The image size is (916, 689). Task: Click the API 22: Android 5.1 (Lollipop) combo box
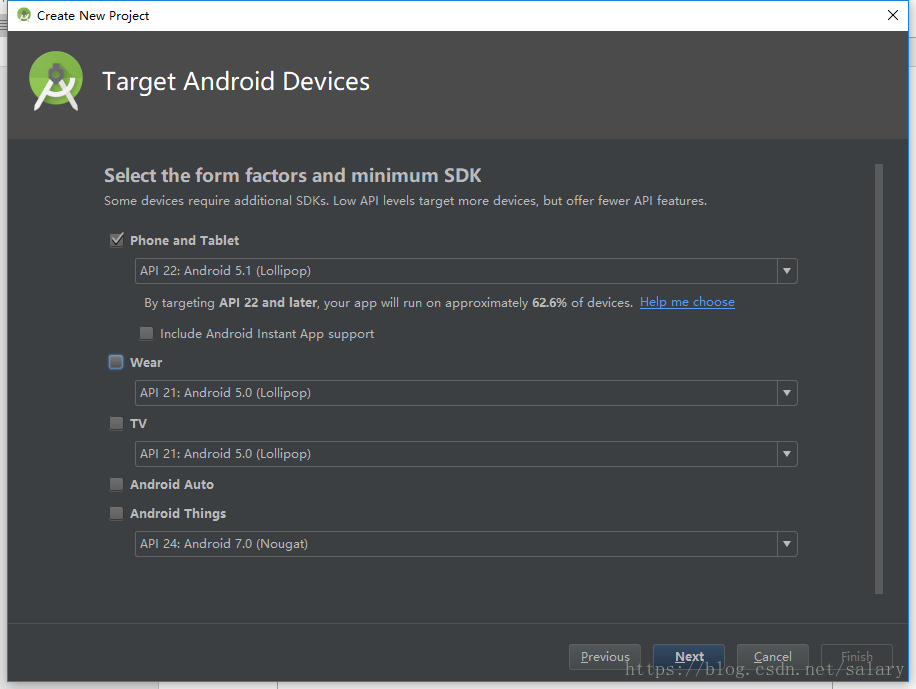click(466, 271)
